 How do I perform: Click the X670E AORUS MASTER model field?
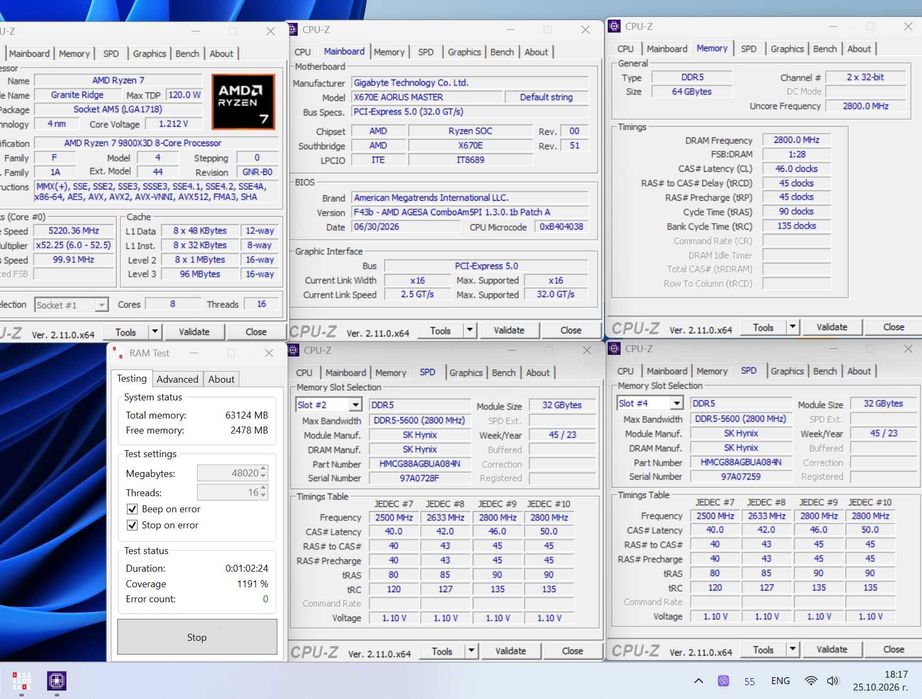point(427,97)
